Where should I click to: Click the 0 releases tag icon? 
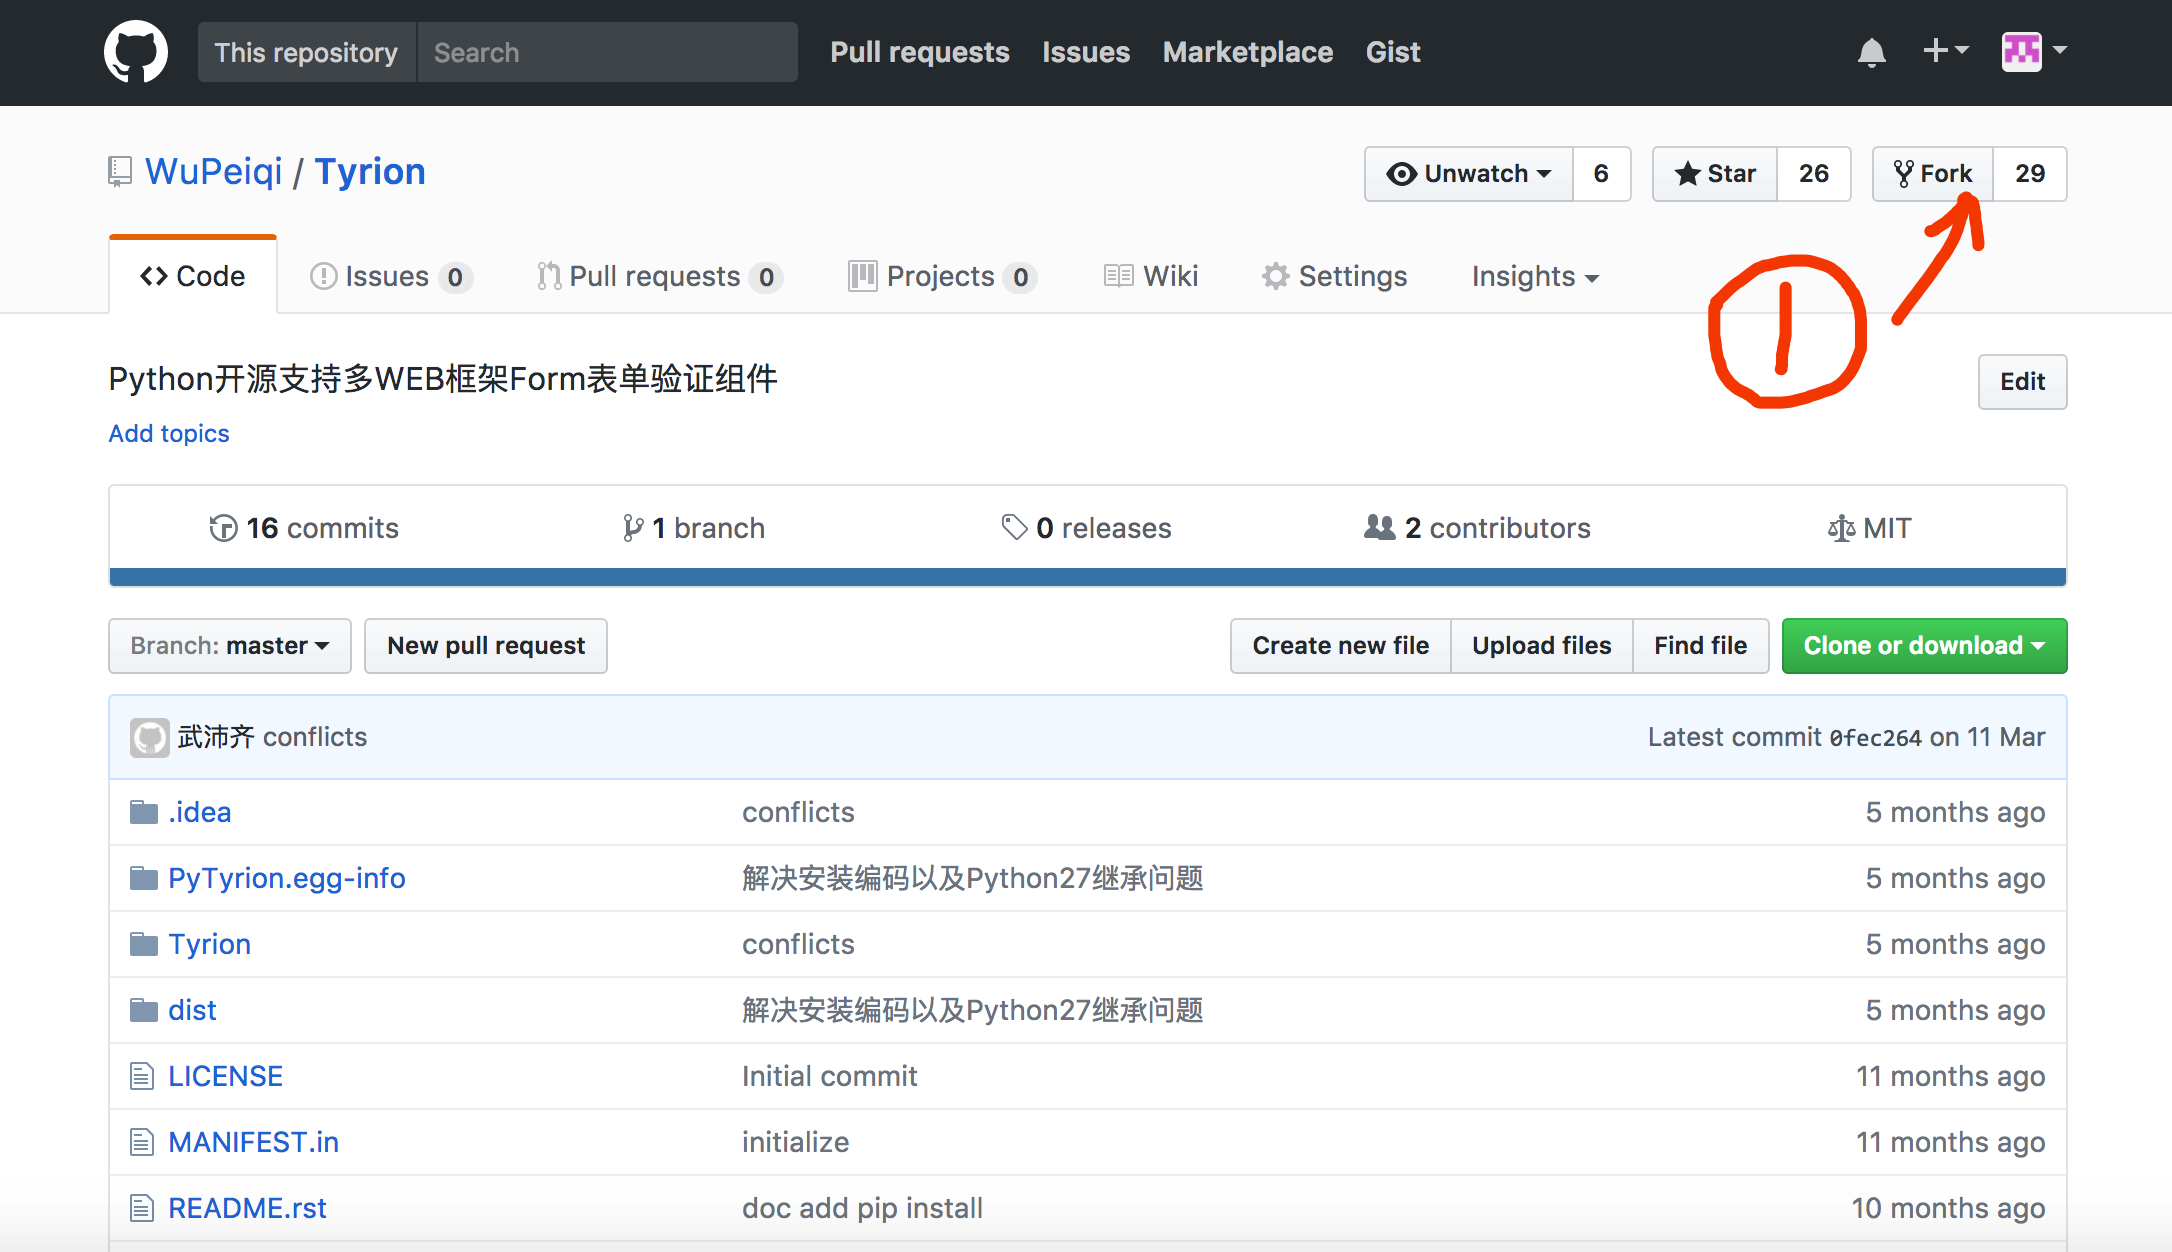click(1014, 527)
